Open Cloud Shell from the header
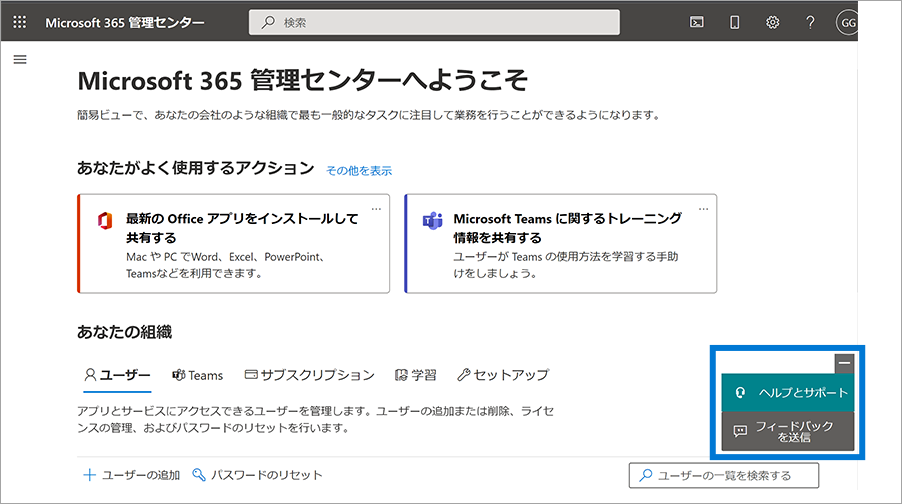 tap(697, 22)
